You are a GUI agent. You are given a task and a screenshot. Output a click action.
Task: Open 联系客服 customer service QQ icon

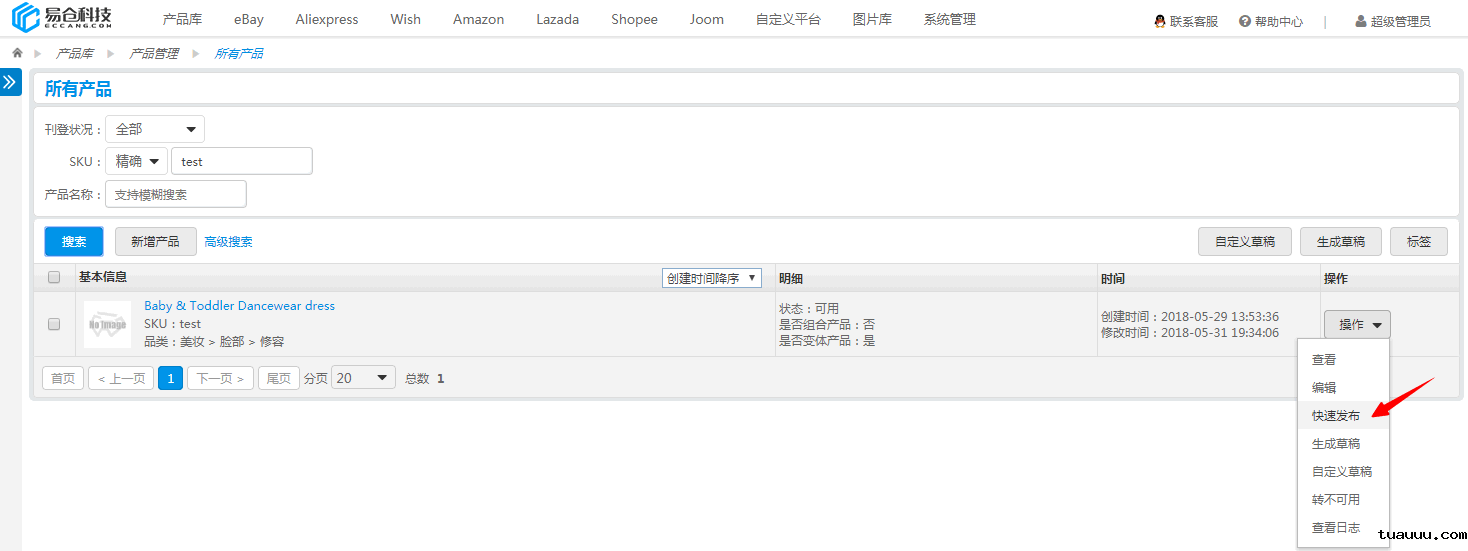tap(1160, 21)
